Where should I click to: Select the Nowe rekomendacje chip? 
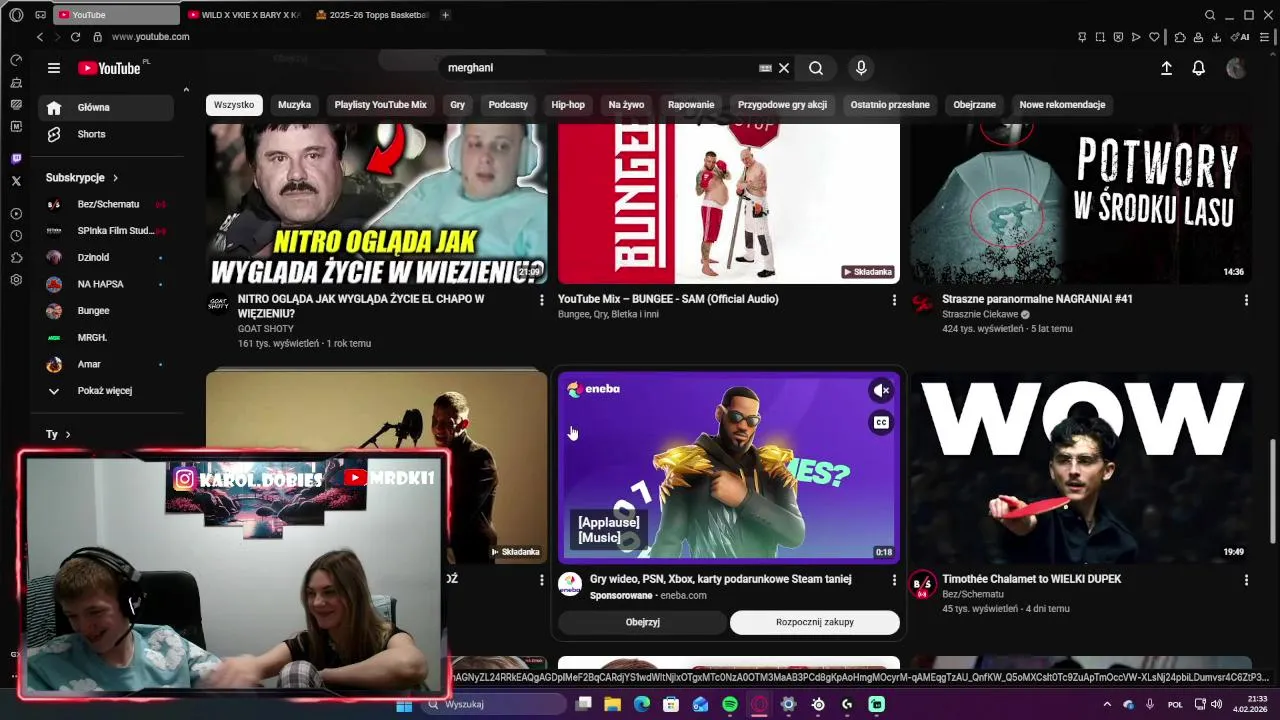tap(1062, 104)
